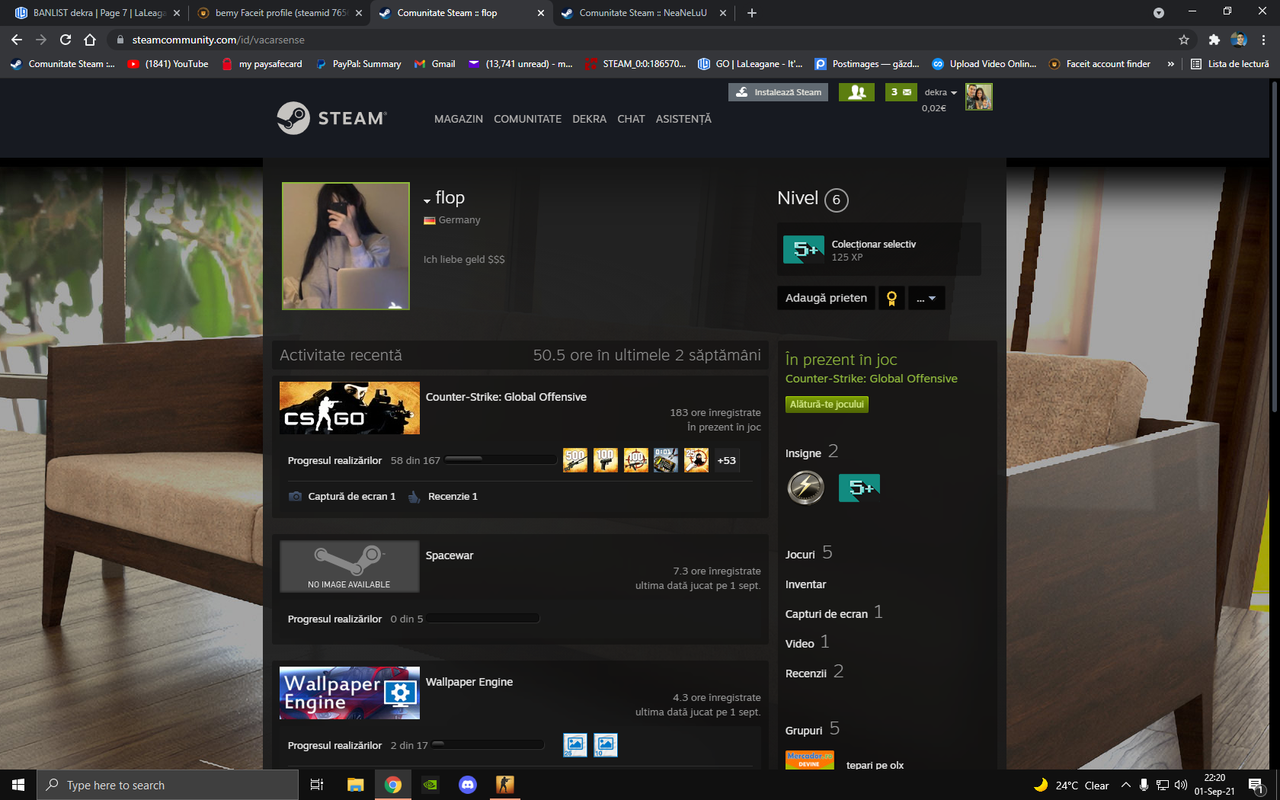Viewport: 1280px width, 800px height.
Task: Open the green notifications envelope with 3
Action: coord(901,92)
